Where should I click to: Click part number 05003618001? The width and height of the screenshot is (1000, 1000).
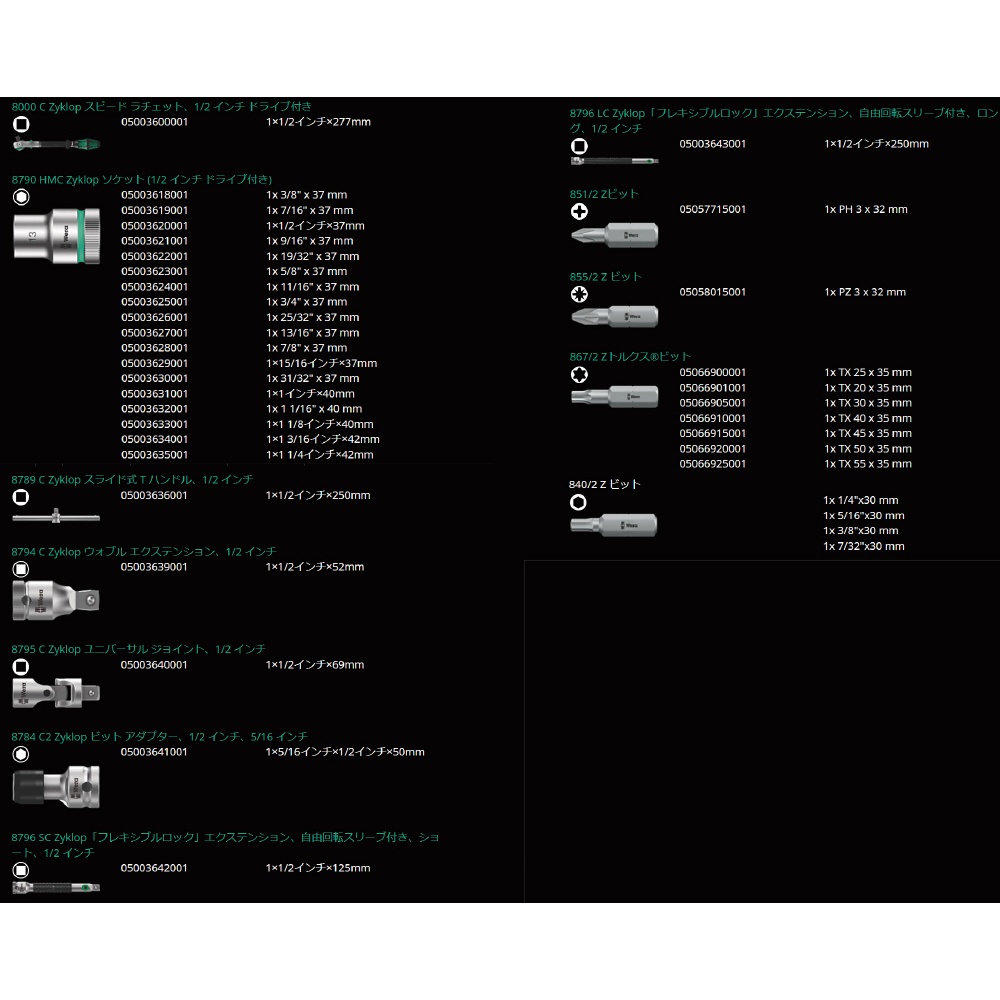155,195
